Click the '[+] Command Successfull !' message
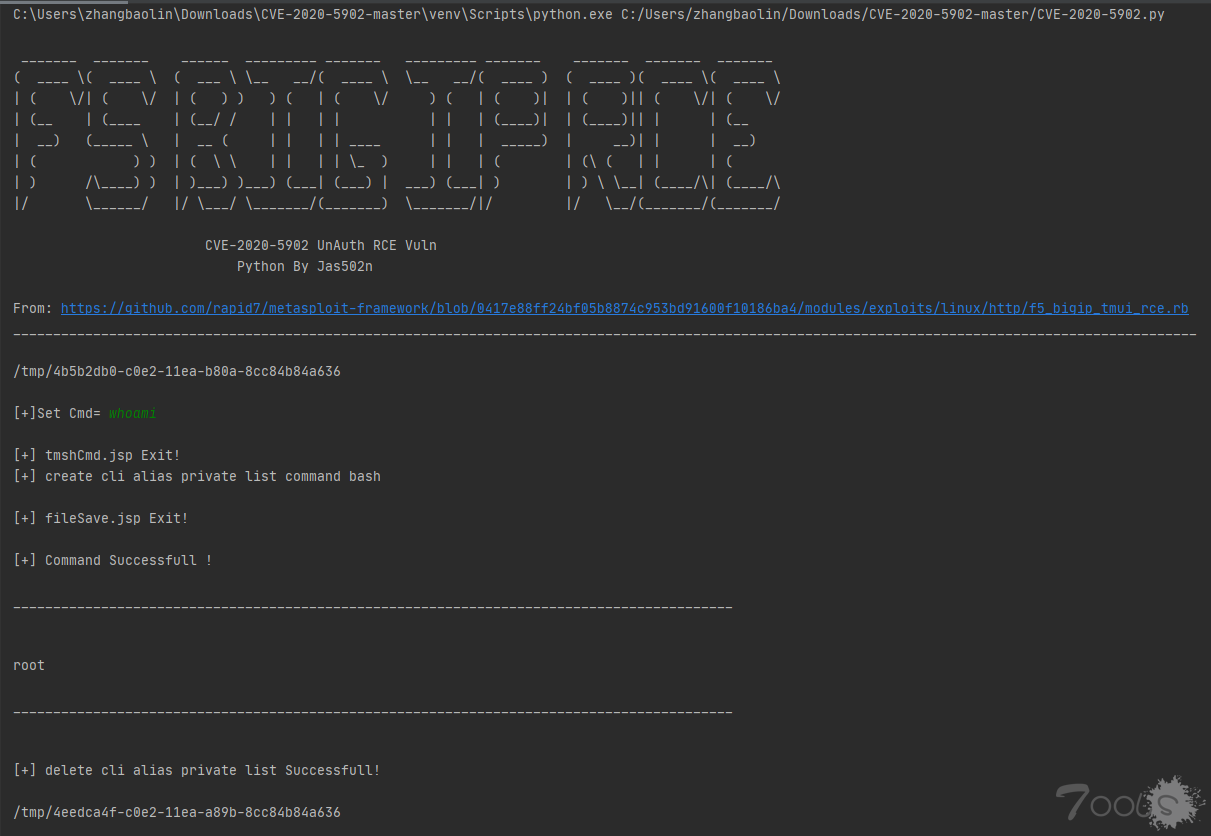The width and height of the screenshot is (1211, 836). click(113, 561)
